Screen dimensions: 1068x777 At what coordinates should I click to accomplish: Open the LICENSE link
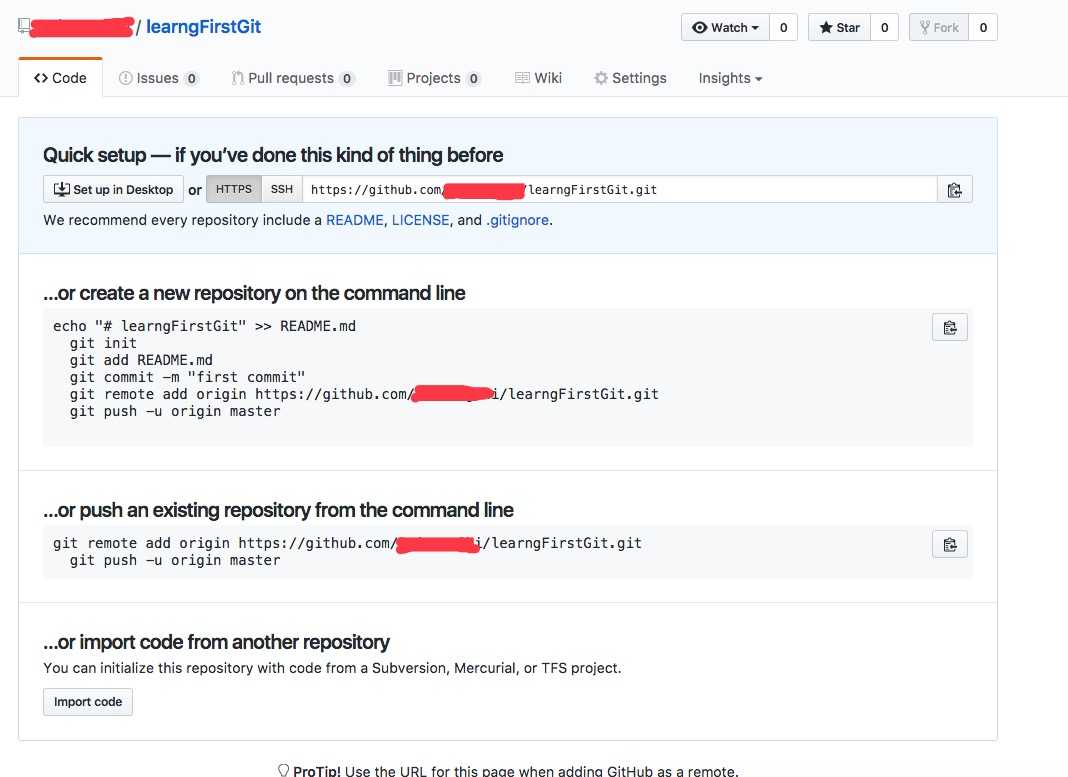(420, 220)
